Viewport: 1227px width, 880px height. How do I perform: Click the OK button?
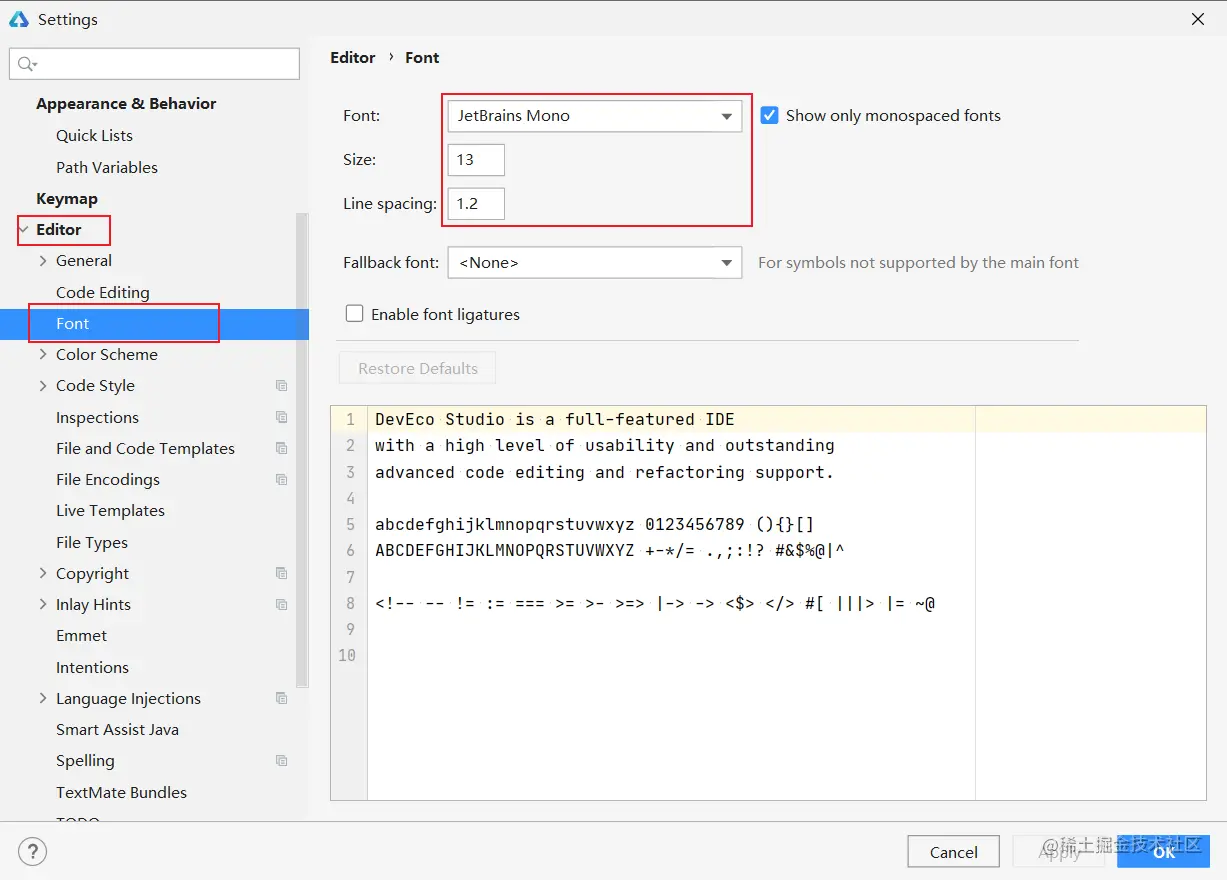click(1163, 852)
